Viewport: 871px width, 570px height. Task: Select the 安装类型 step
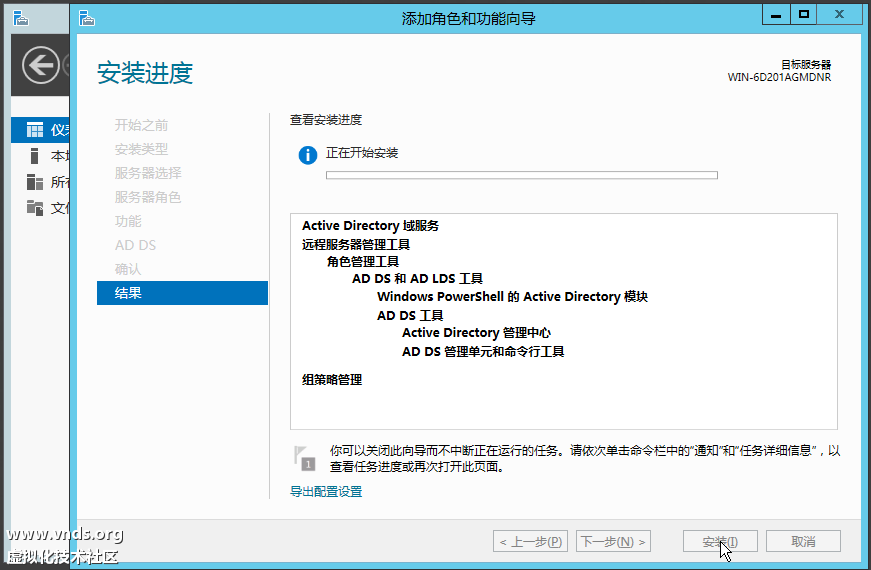(141, 149)
